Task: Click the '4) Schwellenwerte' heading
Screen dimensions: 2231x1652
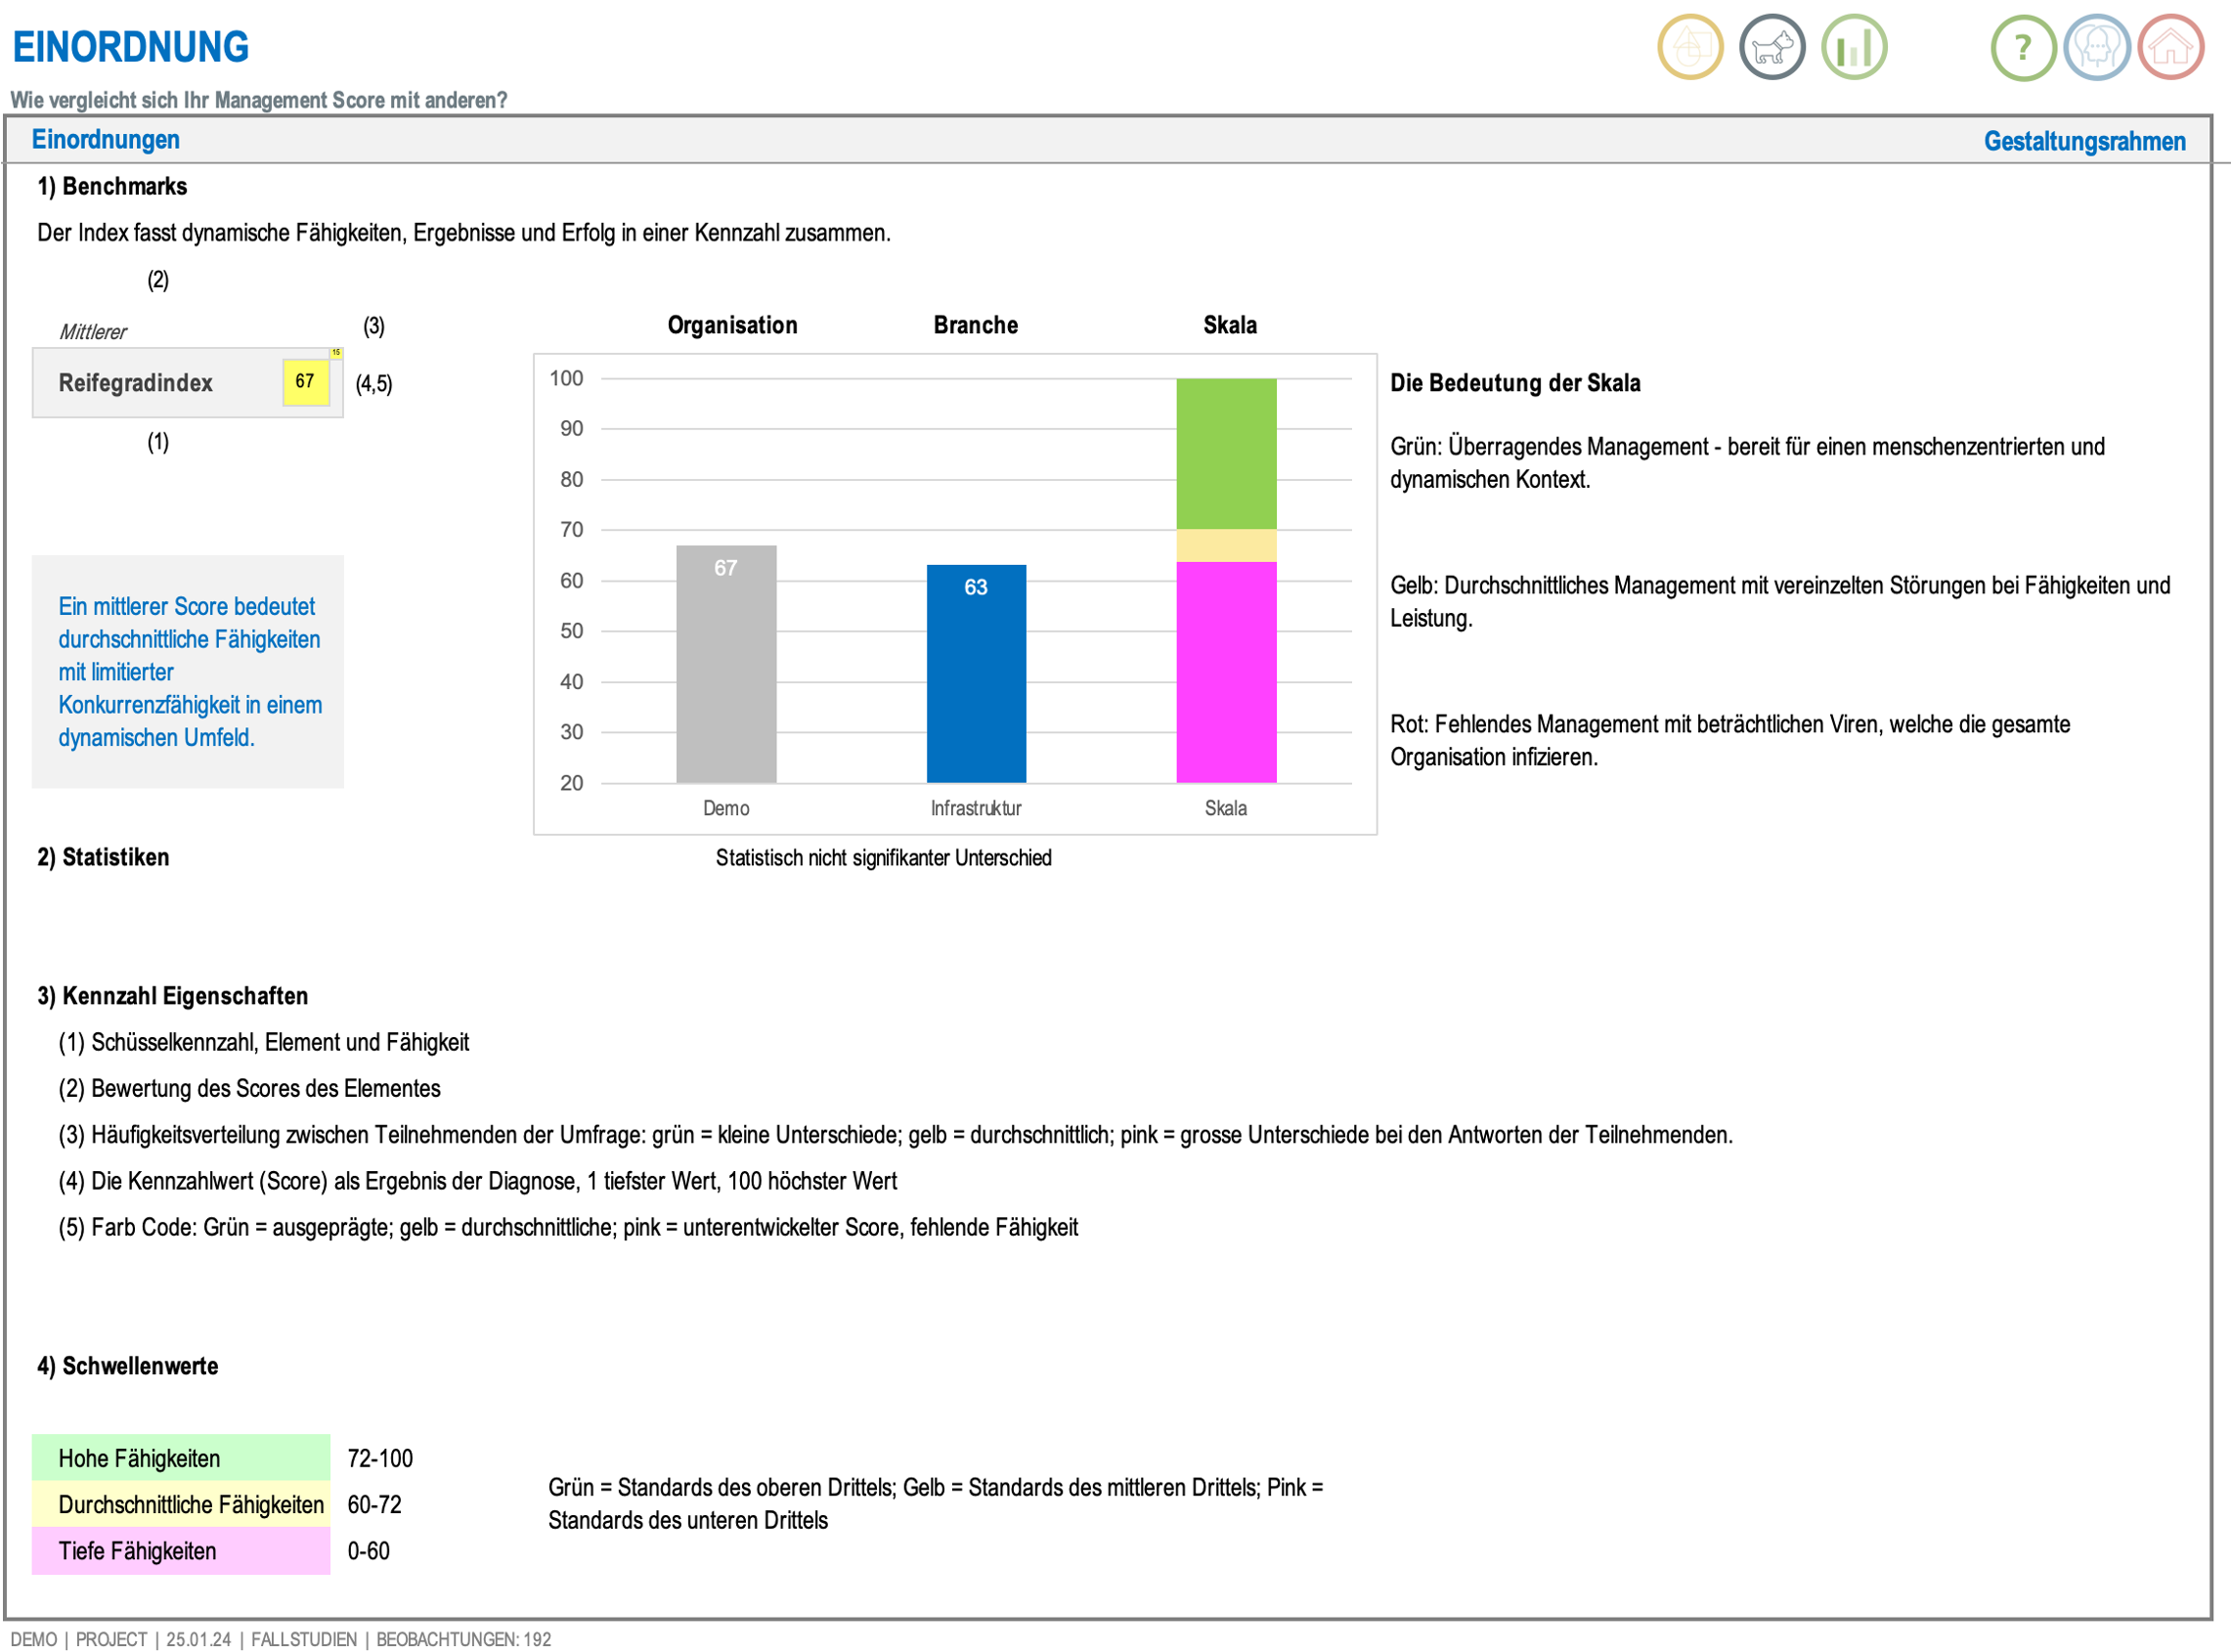Action: tap(128, 1366)
